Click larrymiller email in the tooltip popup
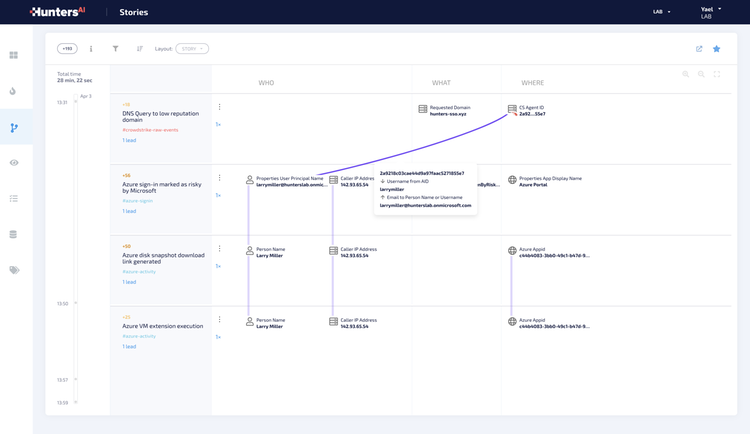 (x=425, y=205)
